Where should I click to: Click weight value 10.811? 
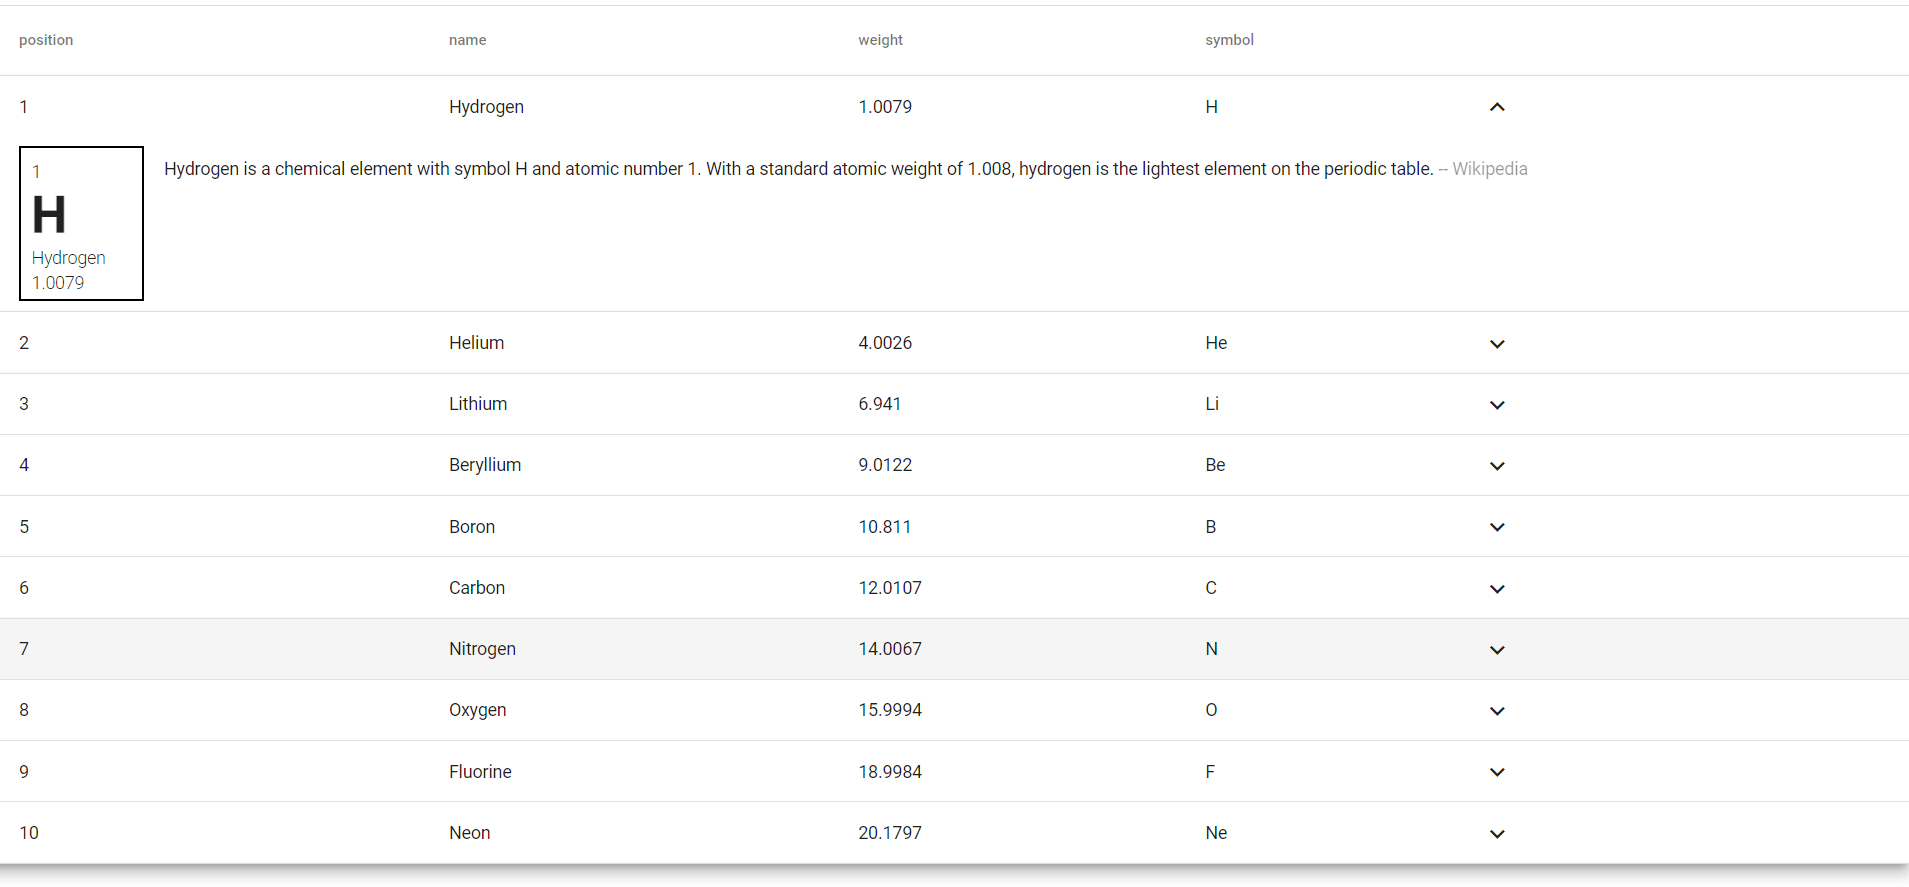tap(885, 527)
